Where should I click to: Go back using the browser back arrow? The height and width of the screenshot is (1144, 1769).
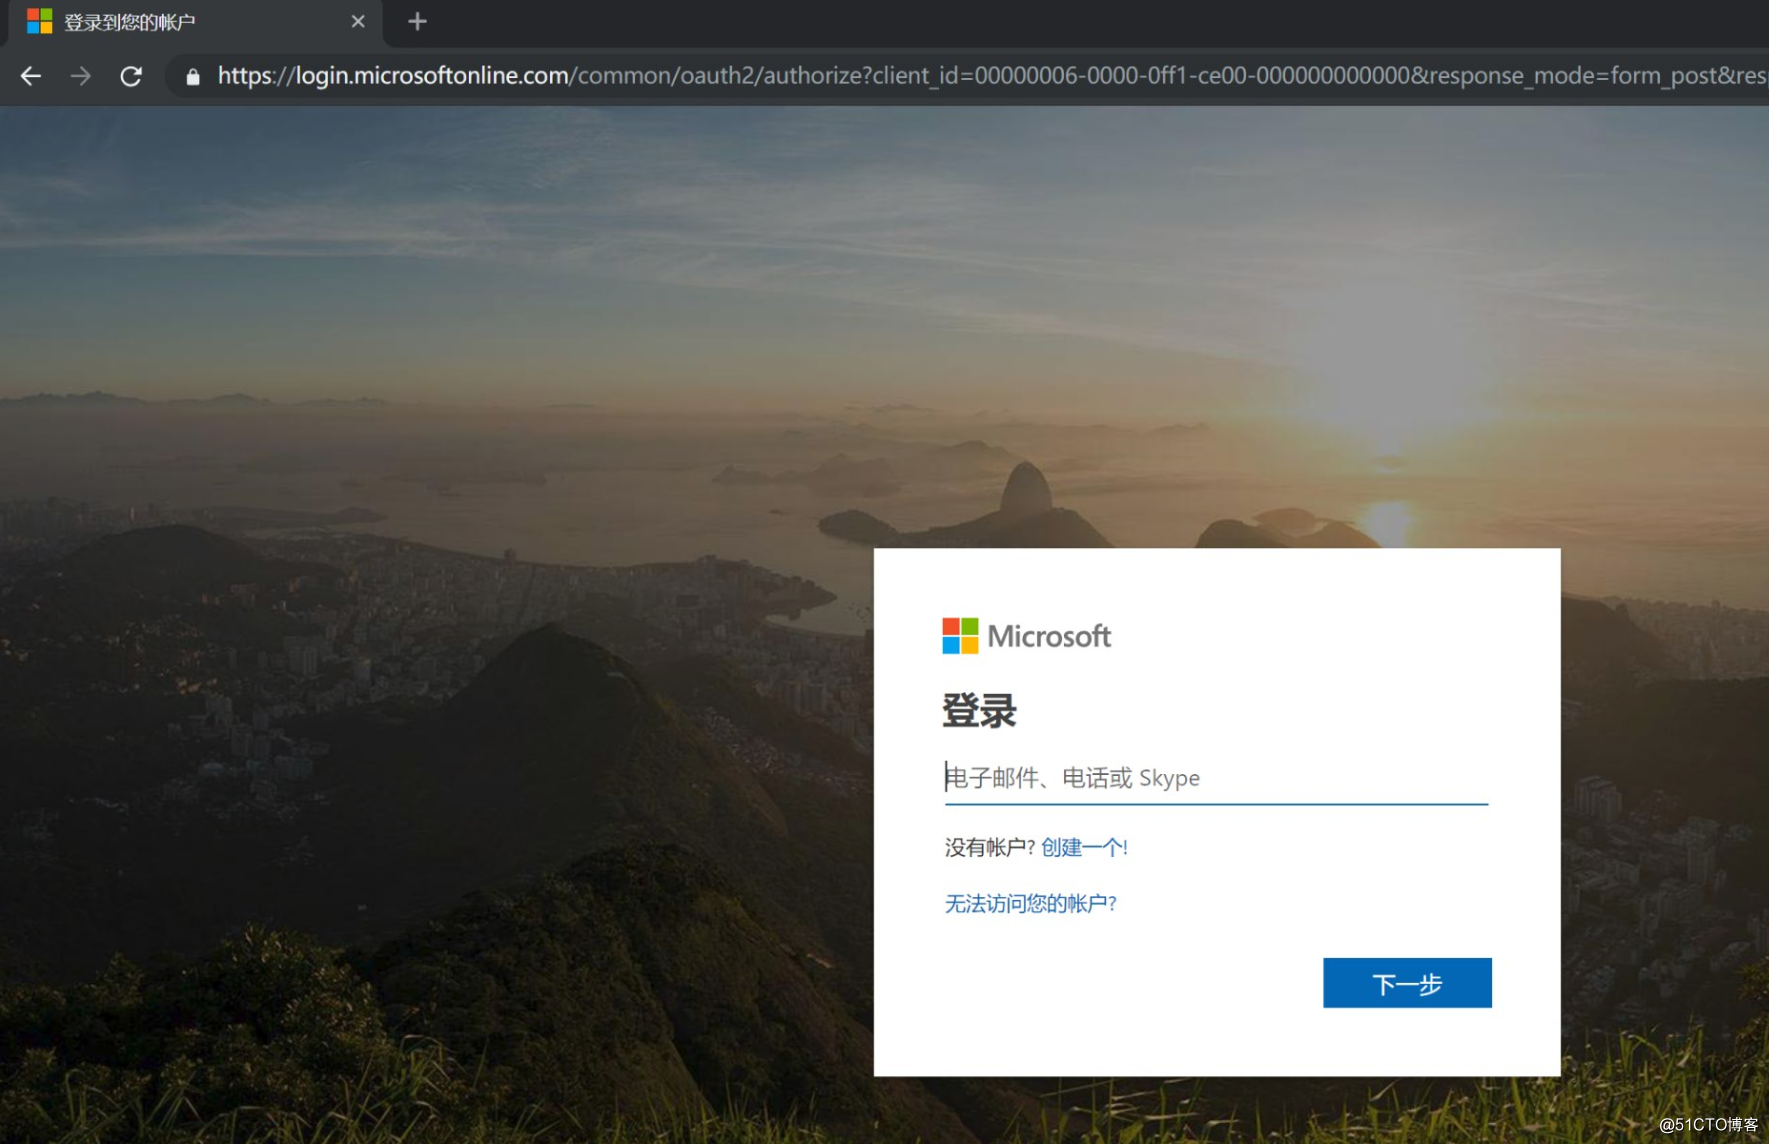click(x=31, y=76)
